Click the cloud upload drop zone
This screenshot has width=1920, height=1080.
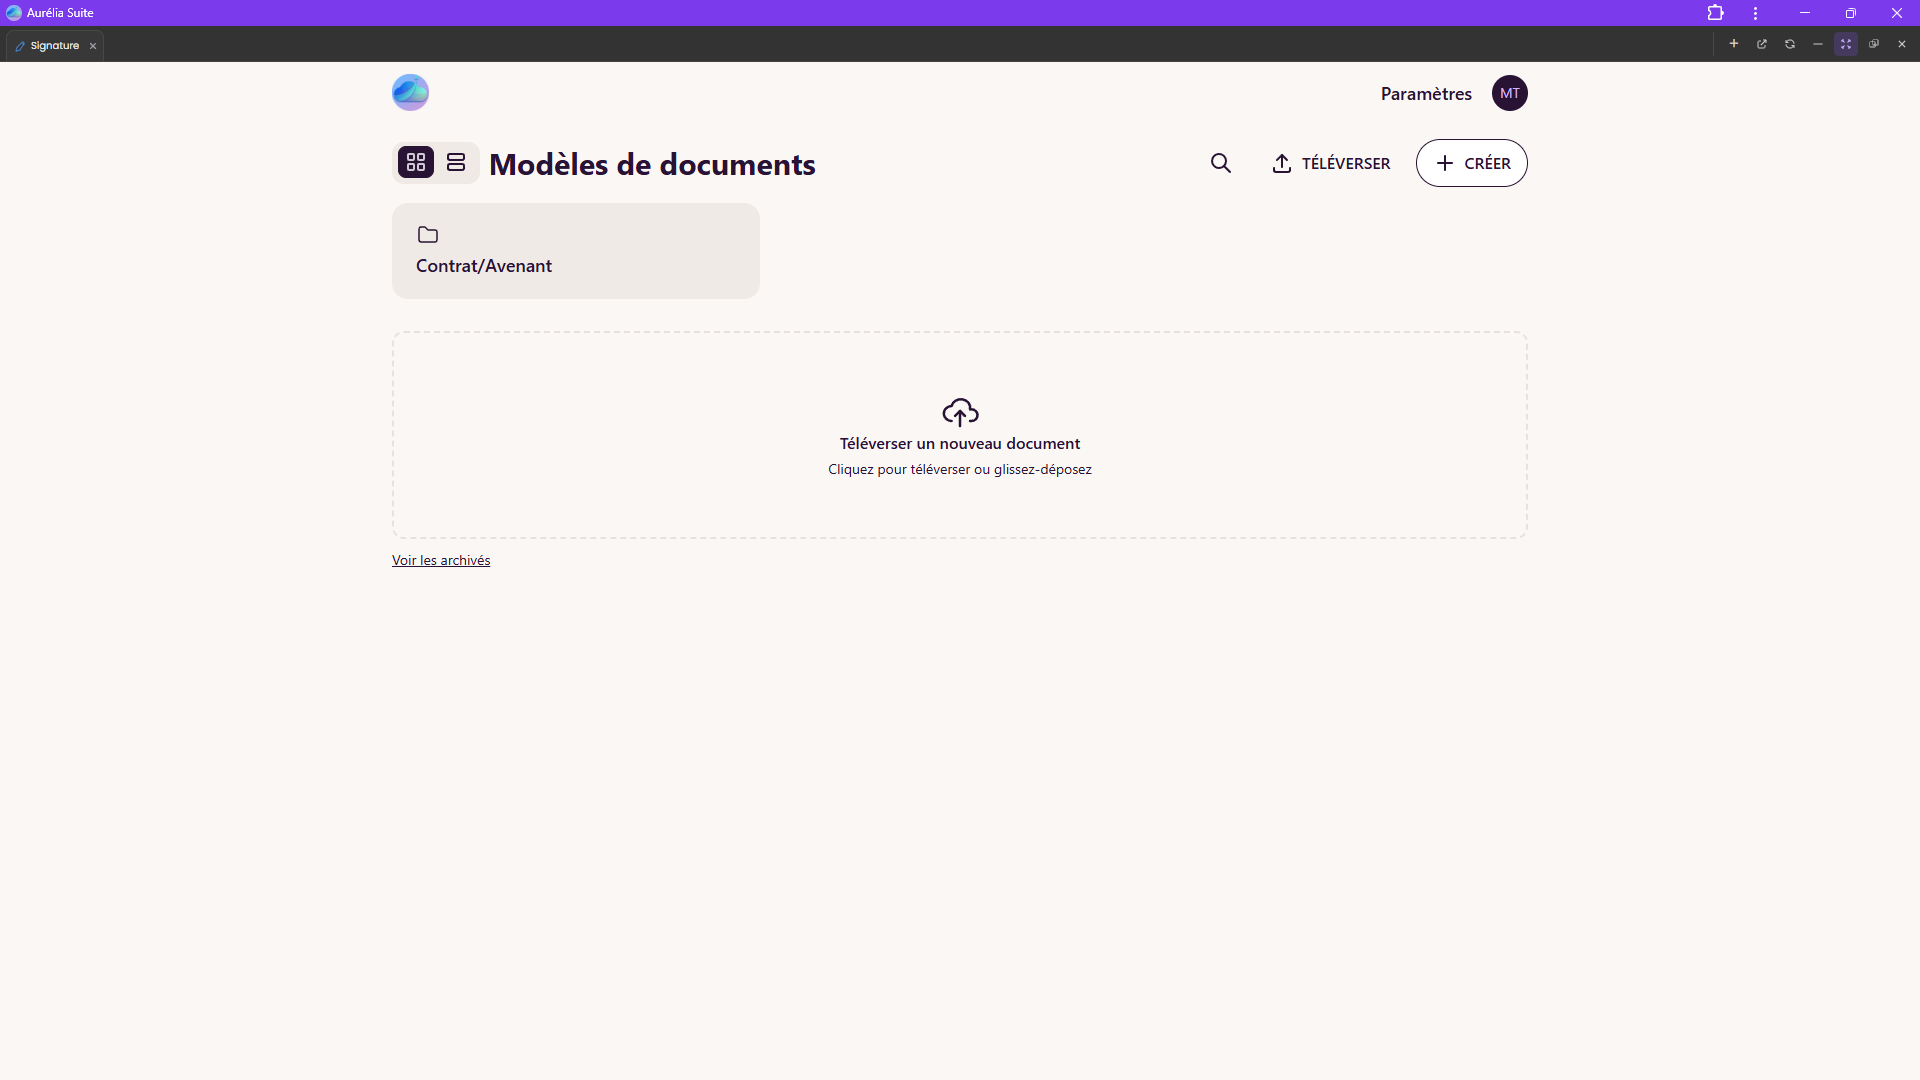960,435
